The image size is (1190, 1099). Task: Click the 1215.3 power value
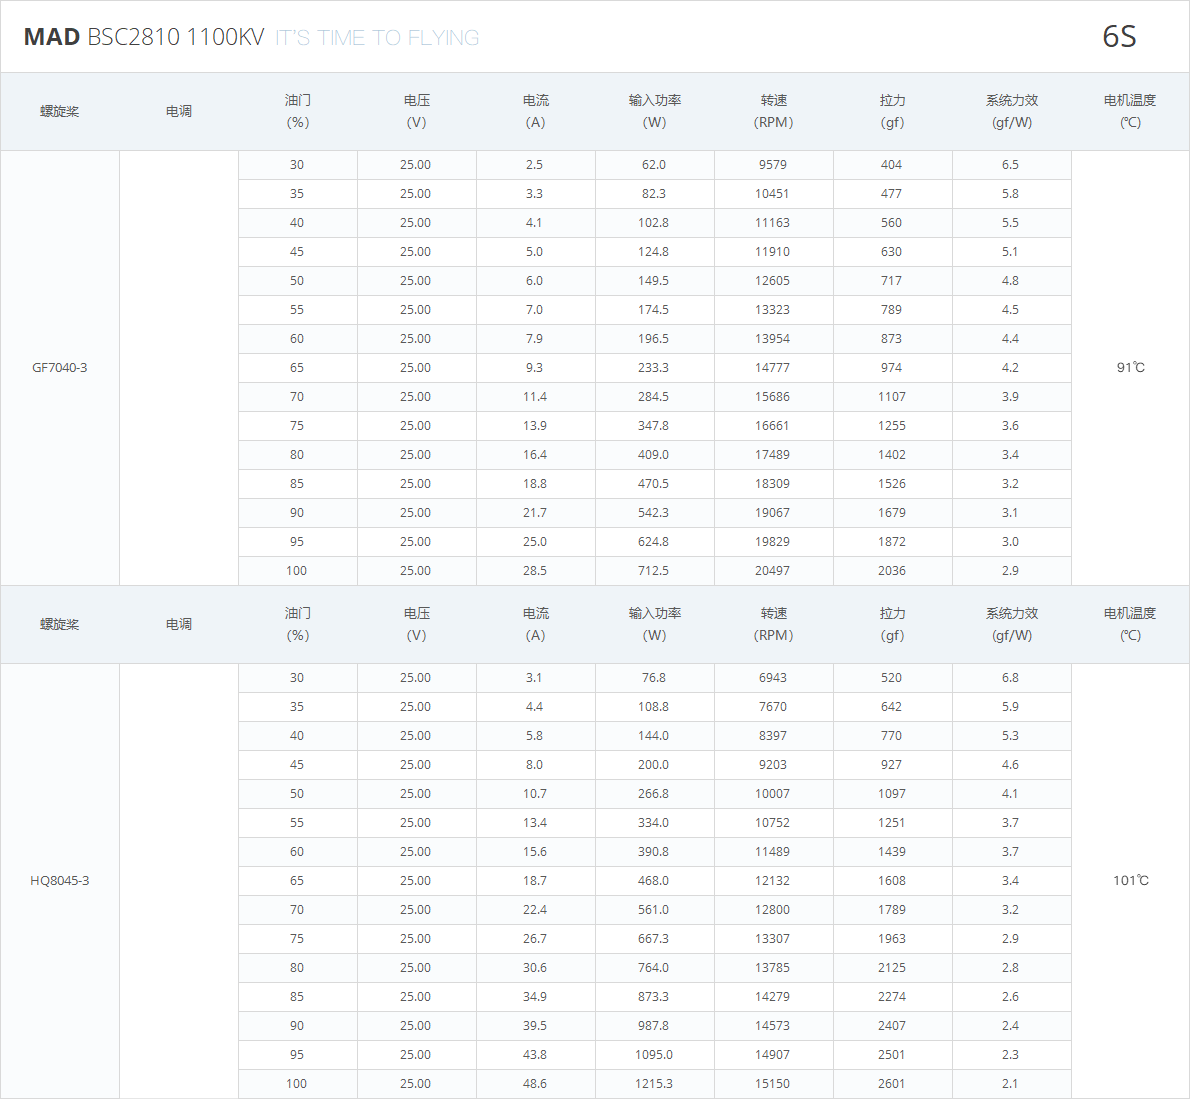pos(653,1084)
